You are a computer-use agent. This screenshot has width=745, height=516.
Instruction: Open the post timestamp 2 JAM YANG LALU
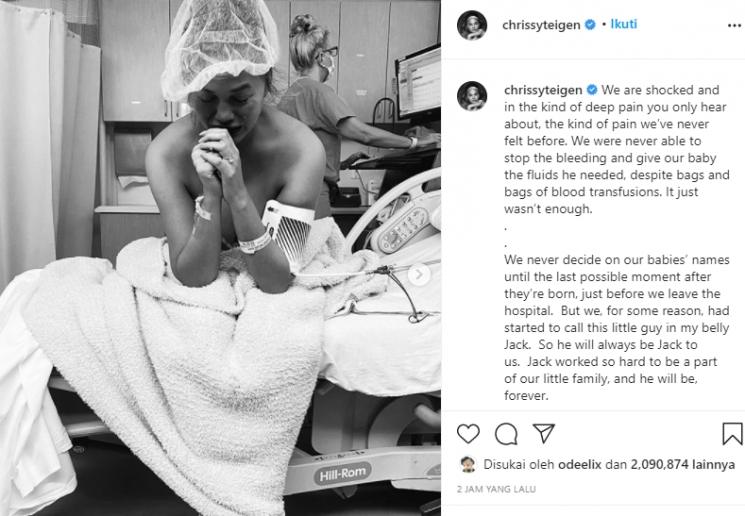click(496, 489)
